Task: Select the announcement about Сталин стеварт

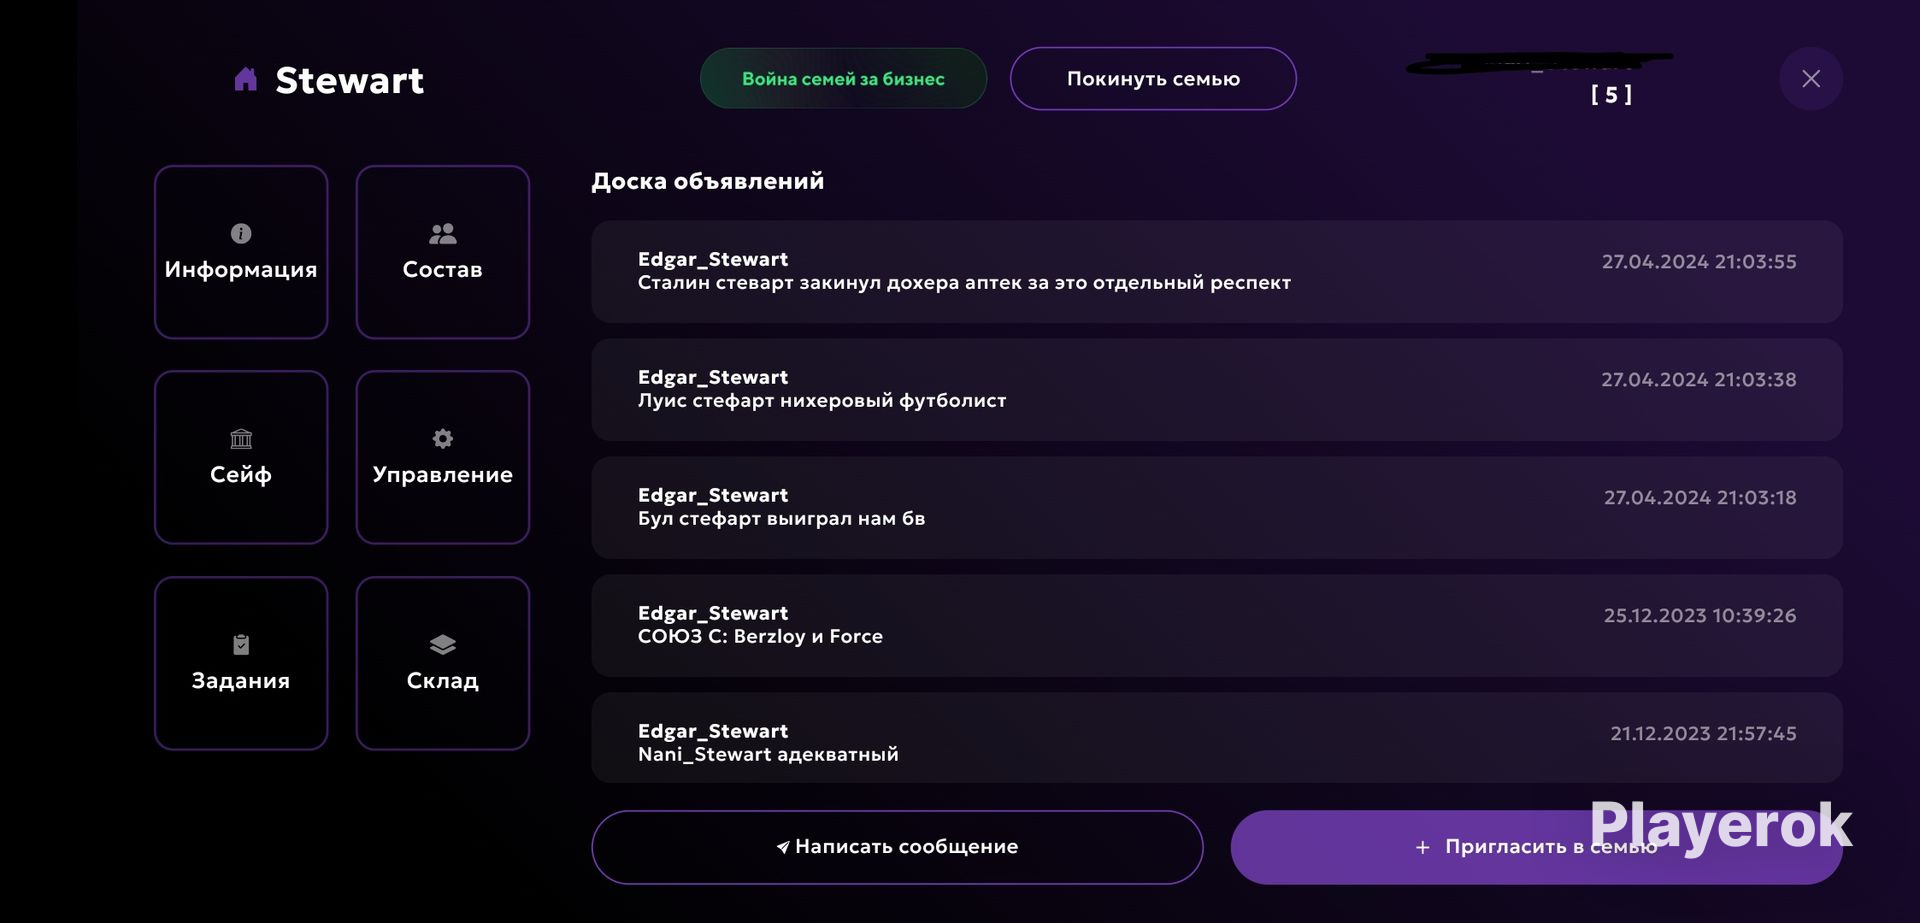Action: tap(1217, 271)
